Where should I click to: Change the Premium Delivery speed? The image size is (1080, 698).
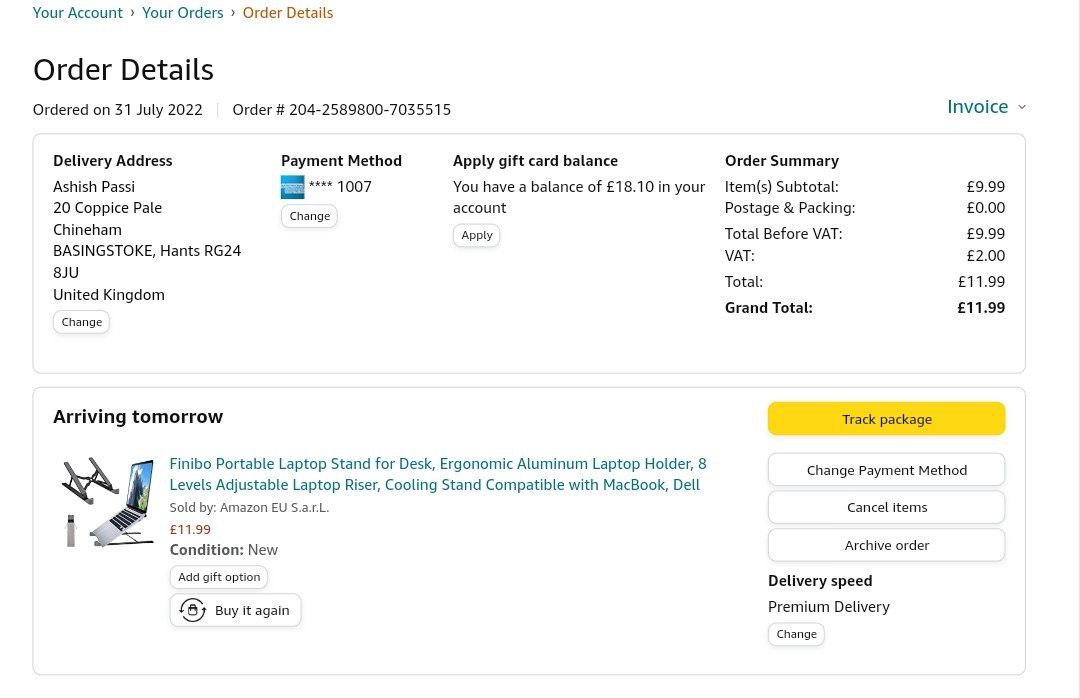tap(796, 634)
